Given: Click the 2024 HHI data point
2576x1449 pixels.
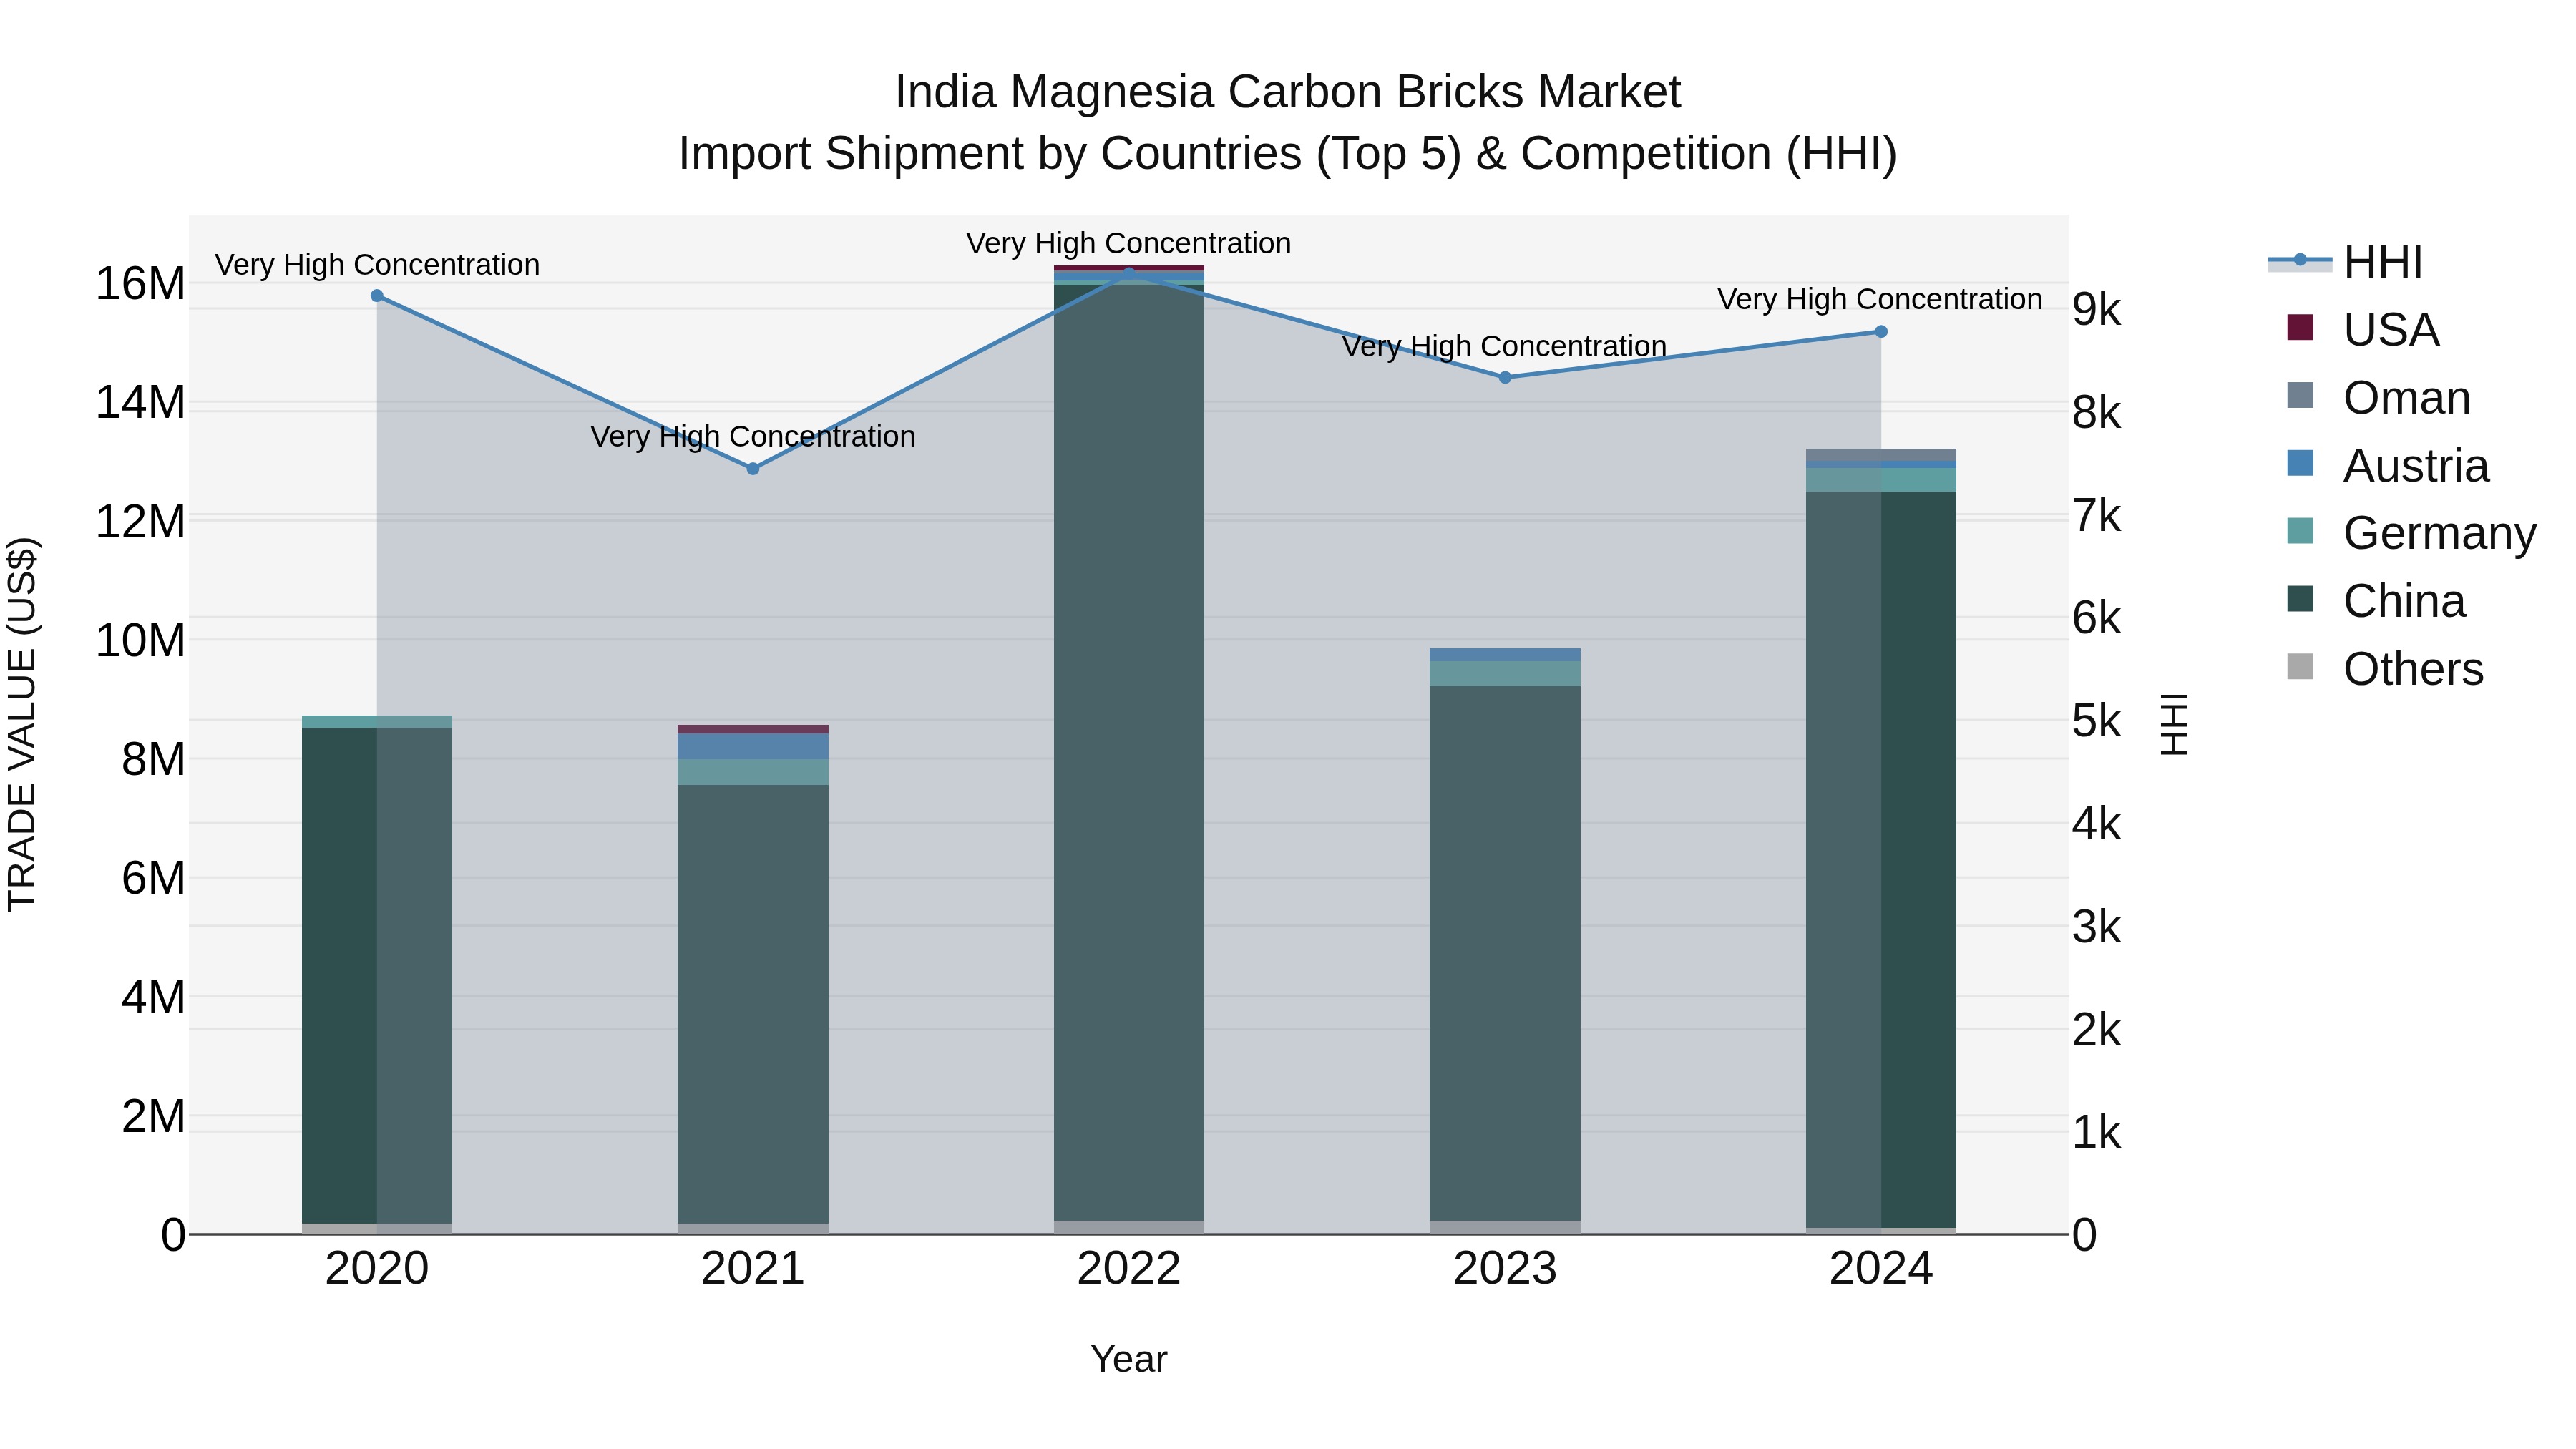Looking at the screenshot, I should (x=1881, y=332).
